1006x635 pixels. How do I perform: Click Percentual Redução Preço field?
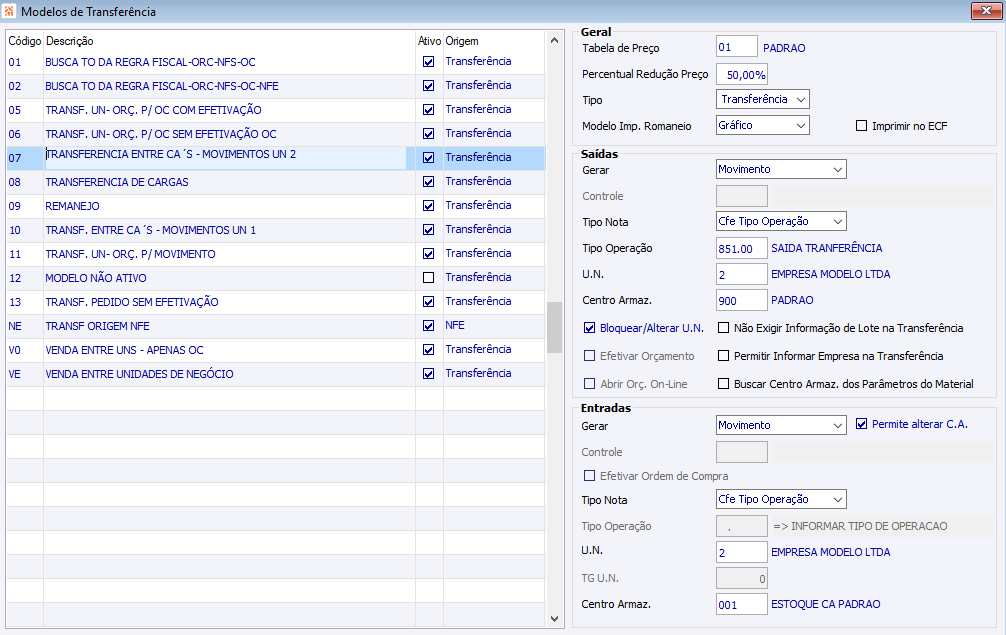pos(742,74)
